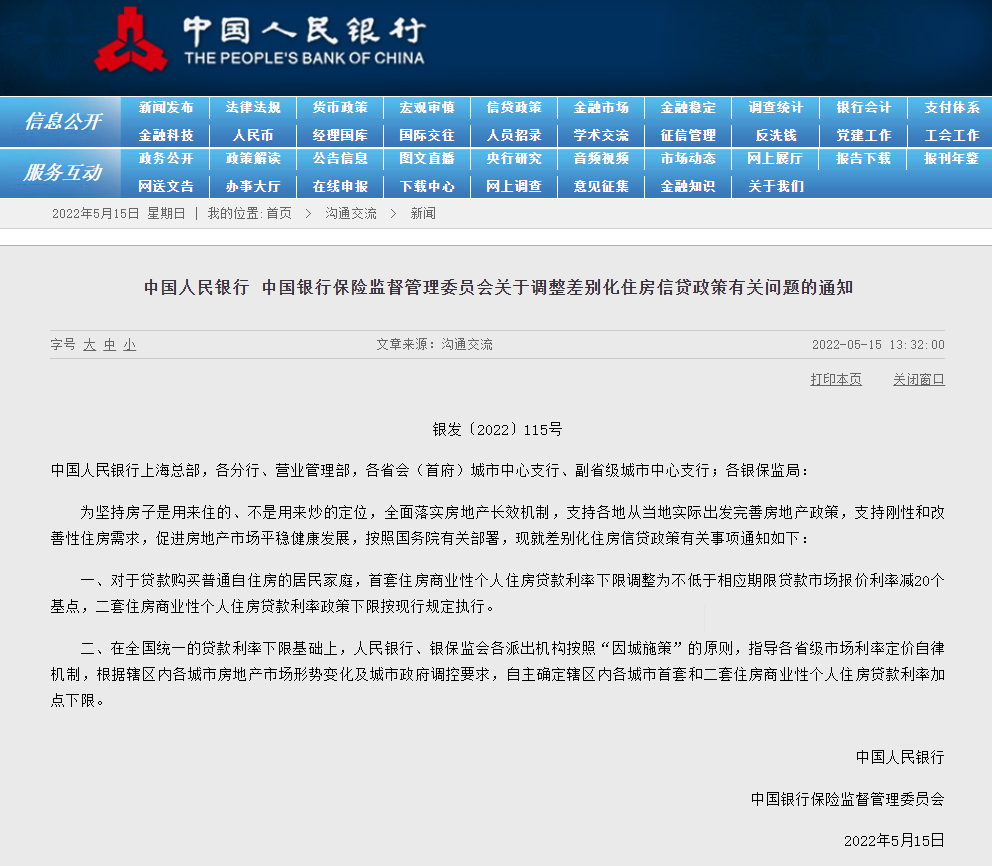Click 打印本页 to print the page

pyautogui.click(x=835, y=379)
